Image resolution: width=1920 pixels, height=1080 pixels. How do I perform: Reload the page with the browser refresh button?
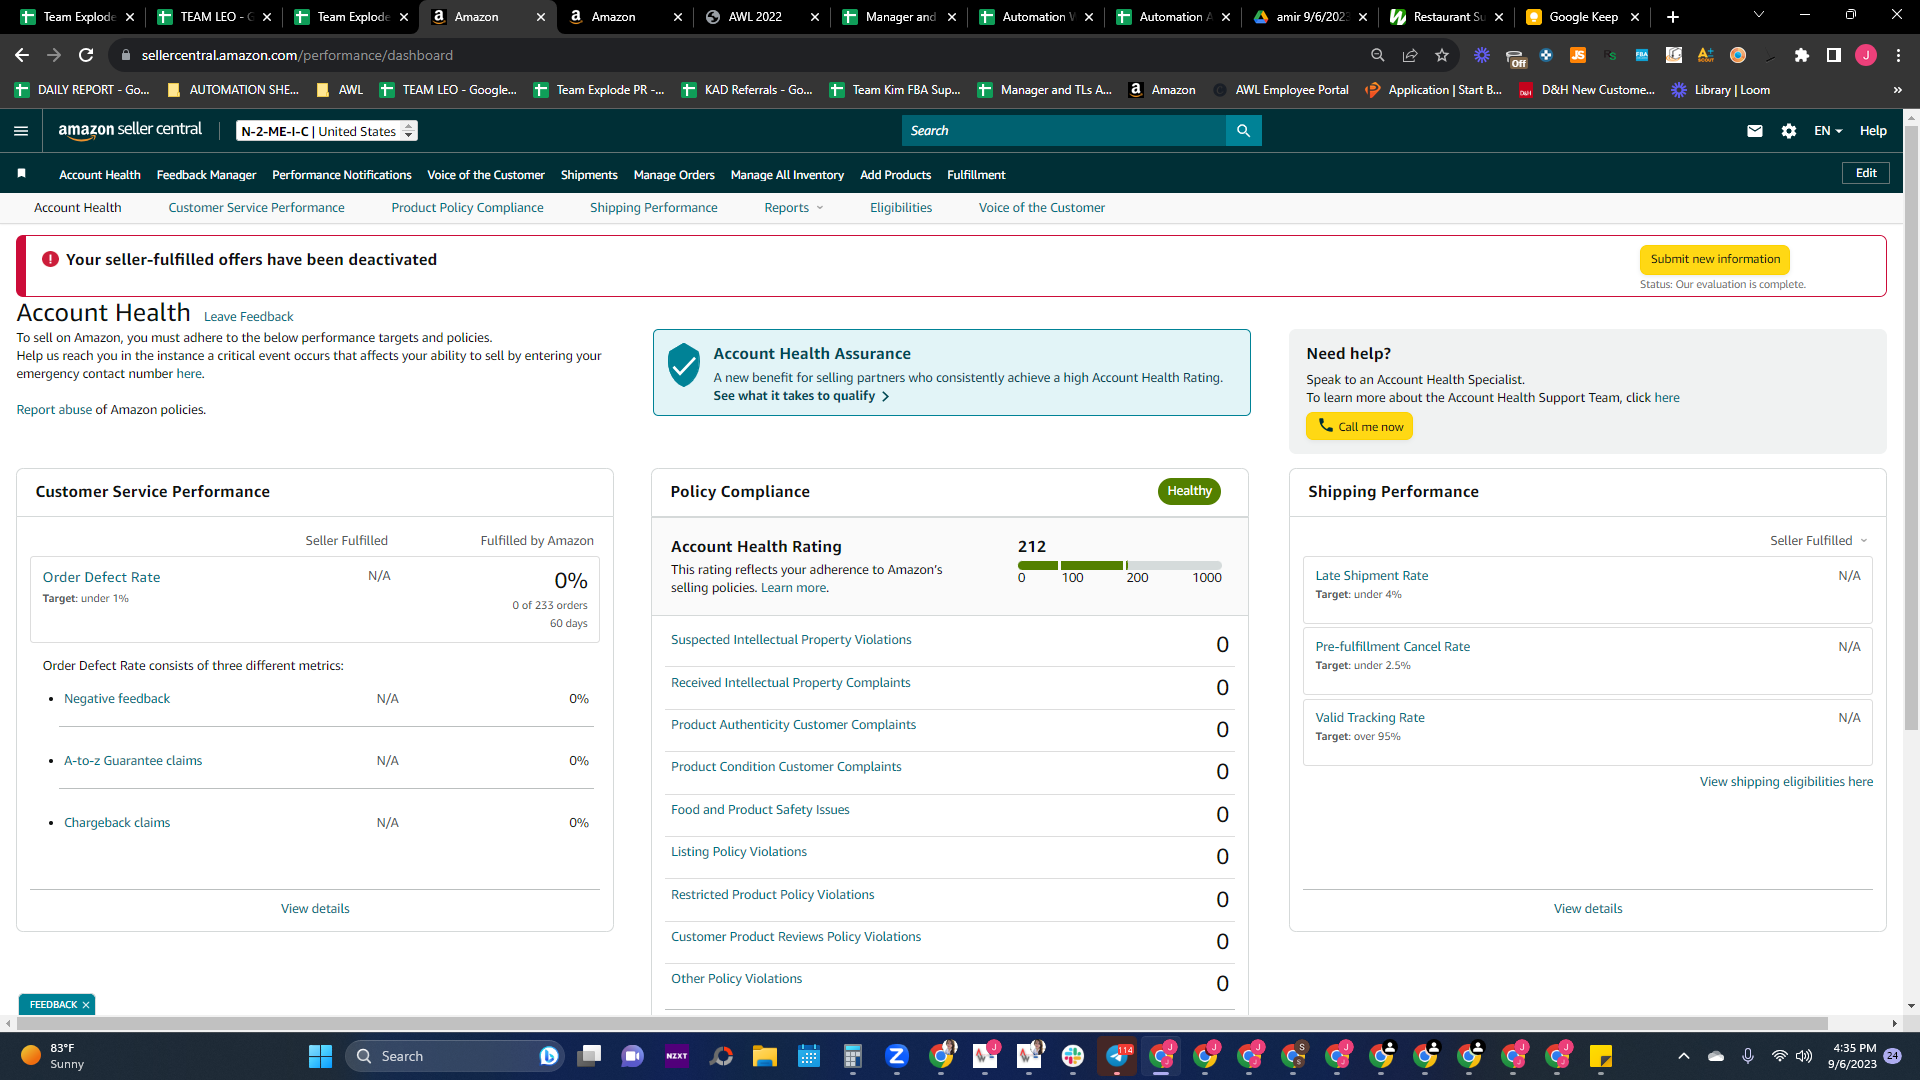click(x=86, y=55)
